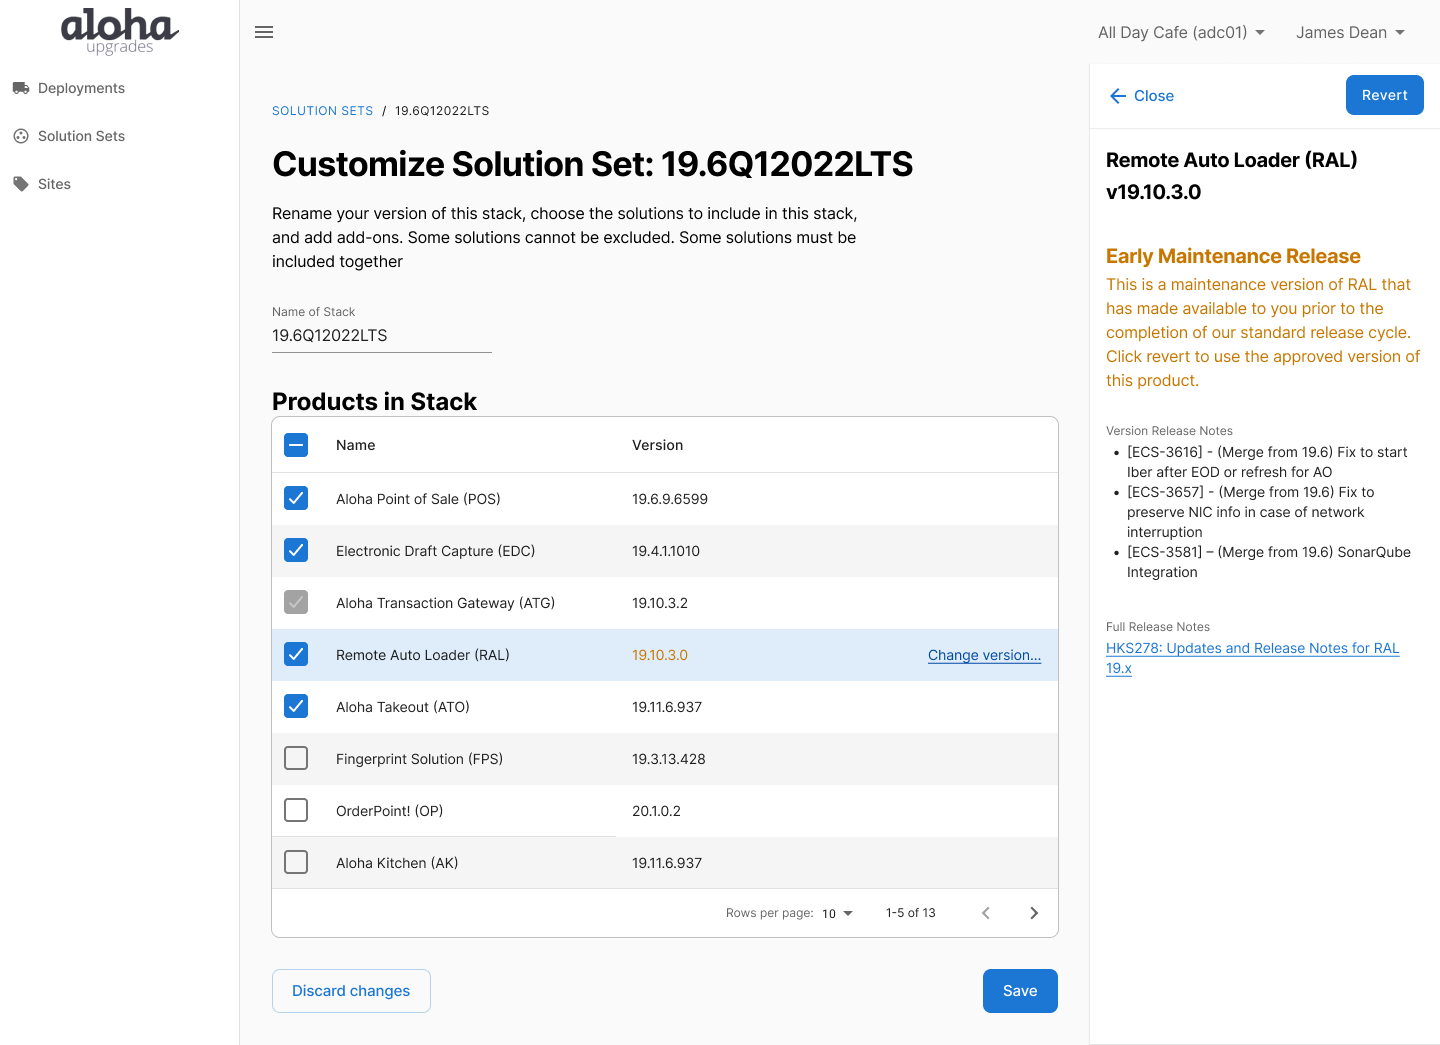Click the Name of Stack field
The height and width of the screenshot is (1045, 1440).
(x=381, y=336)
